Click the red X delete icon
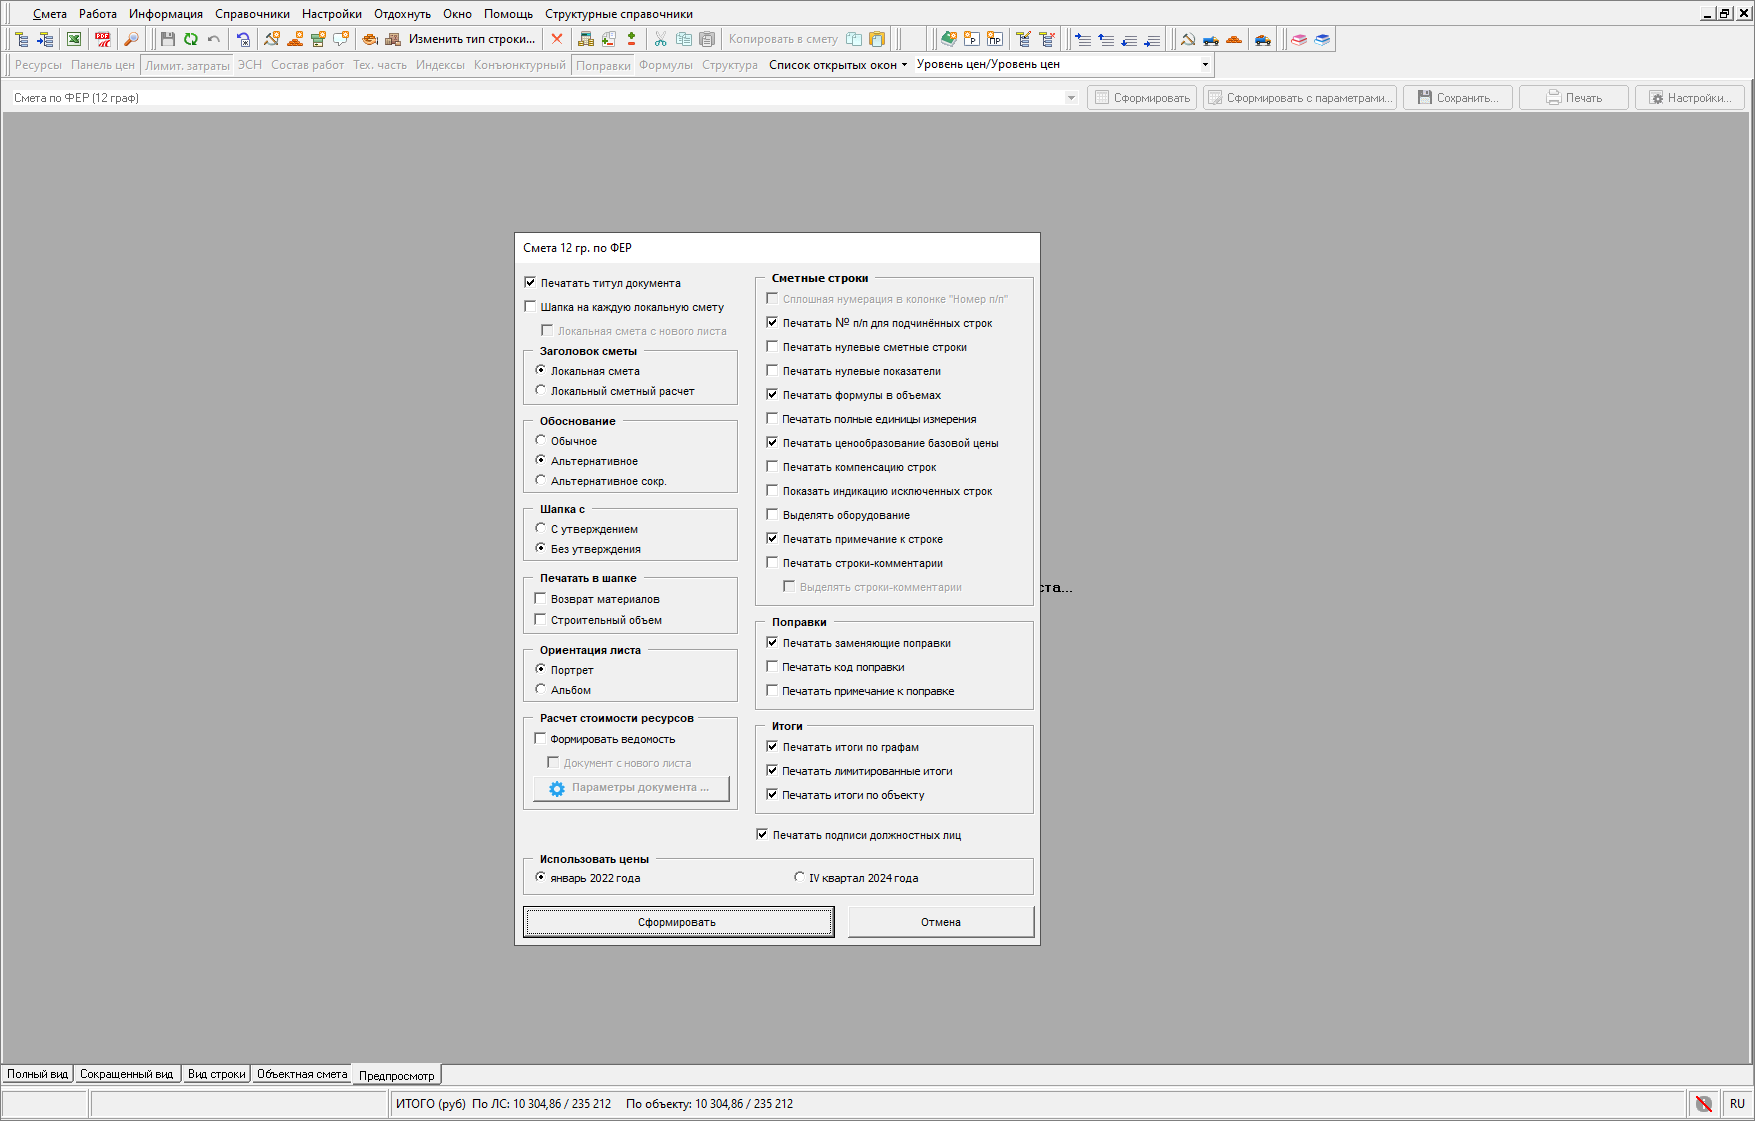1755x1121 pixels. click(557, 39)
